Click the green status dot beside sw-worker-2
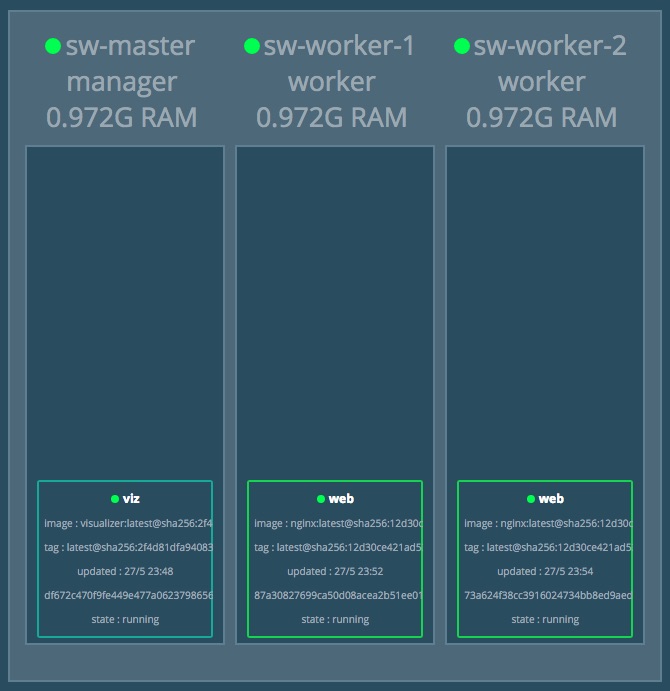Viewport: 670px width, 691px height. pyautogui.click(x=462, y=47)
